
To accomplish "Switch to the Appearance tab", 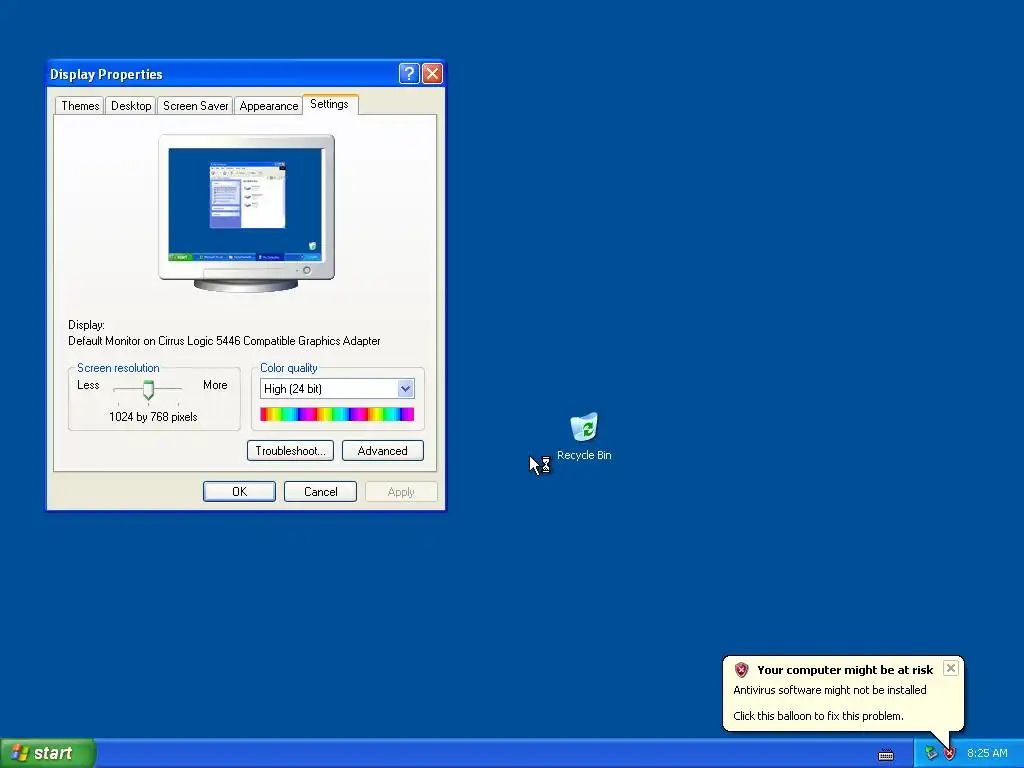I will (x=268, y=106).
